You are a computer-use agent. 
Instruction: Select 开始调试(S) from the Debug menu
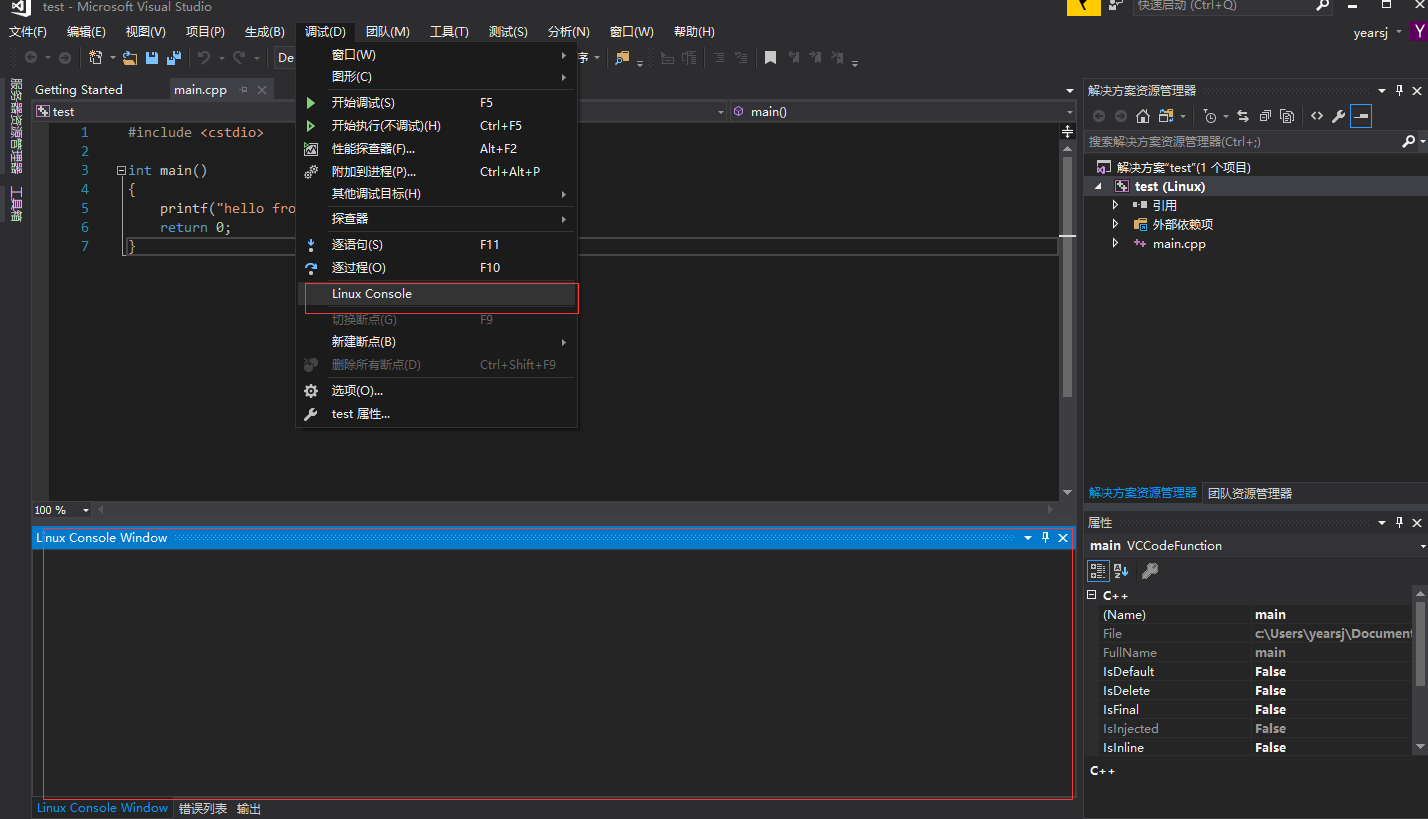436,103
